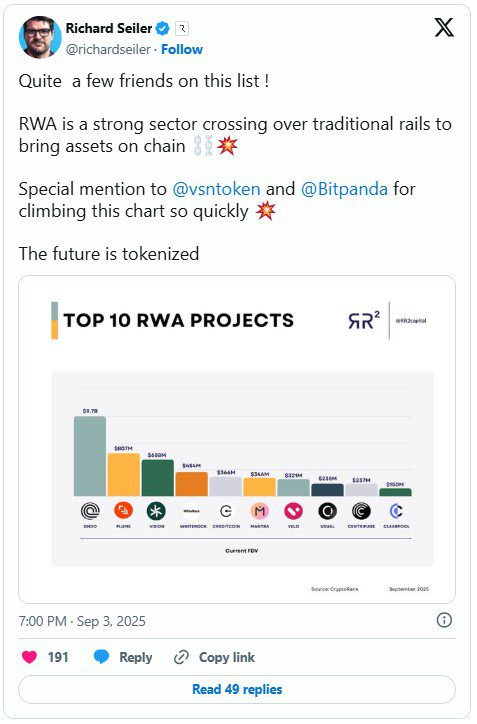The width and height of the screenshot is (477, 724).
Task: Read 49 replies
Action: [237, 689]
